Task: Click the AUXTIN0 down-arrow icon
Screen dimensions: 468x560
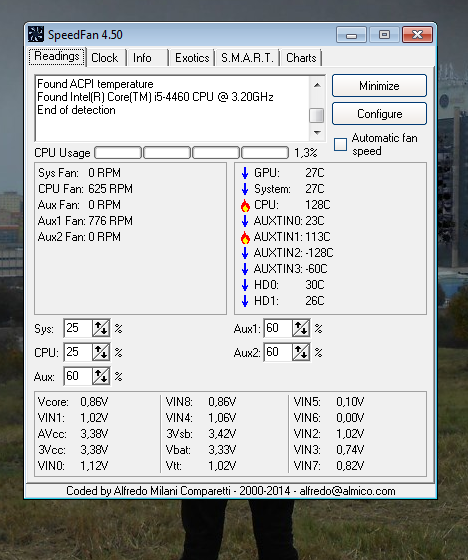Action: [245, 221]
